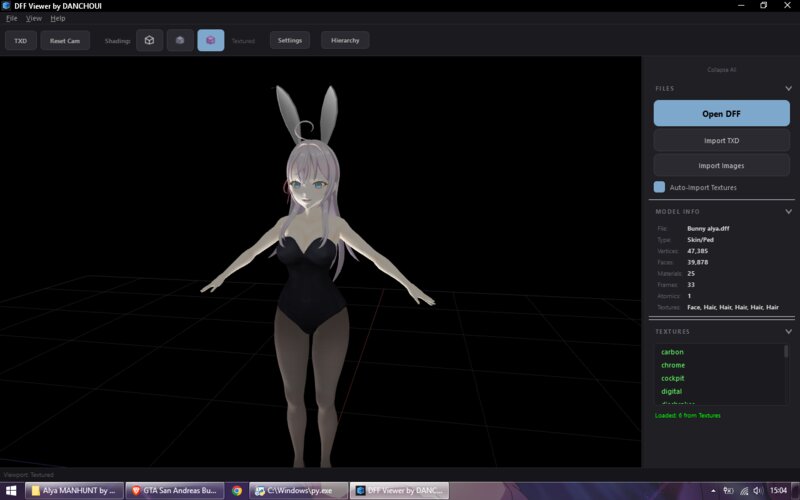The height and width of the screenshot is (500, 800).
Task: Open volume control in system tray
Action: pos(758,491)
